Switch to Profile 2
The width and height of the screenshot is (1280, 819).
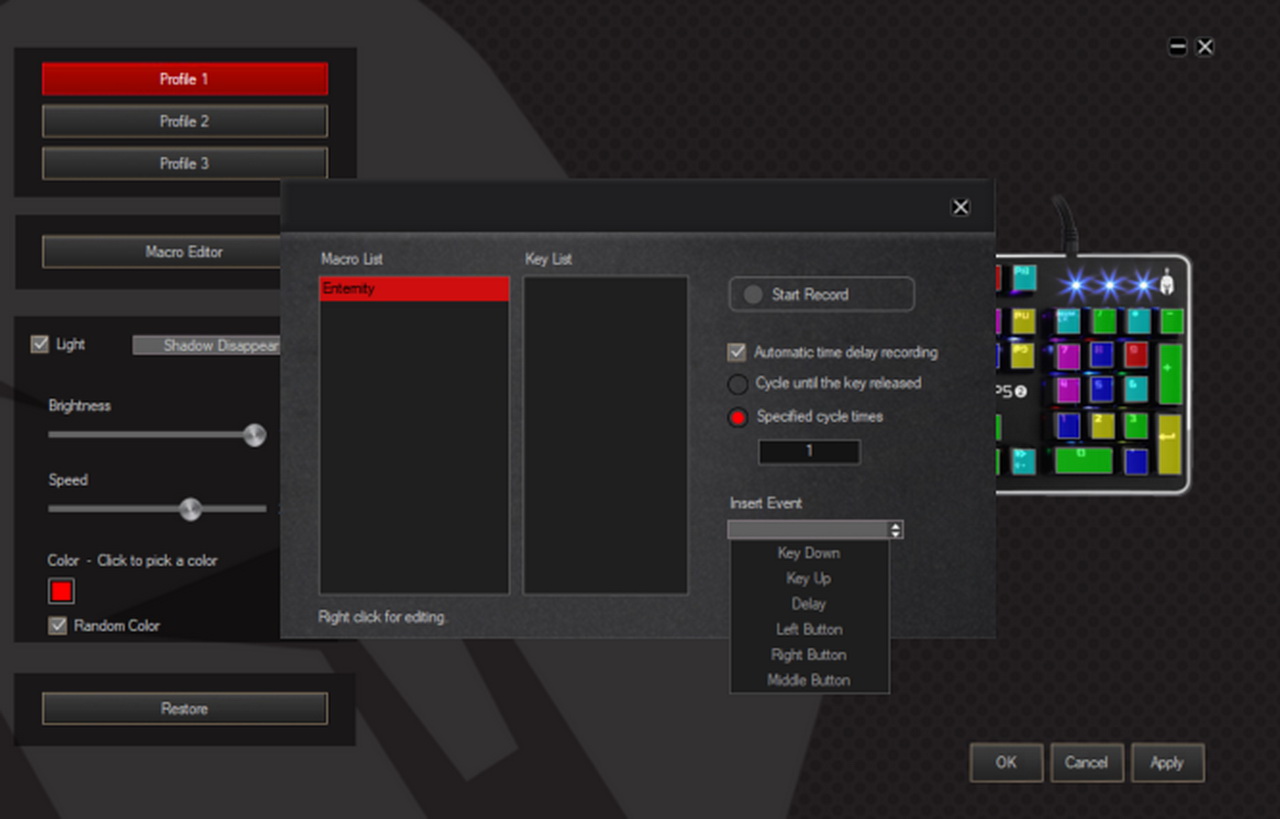pyautogui.click(x=184, y=121)
